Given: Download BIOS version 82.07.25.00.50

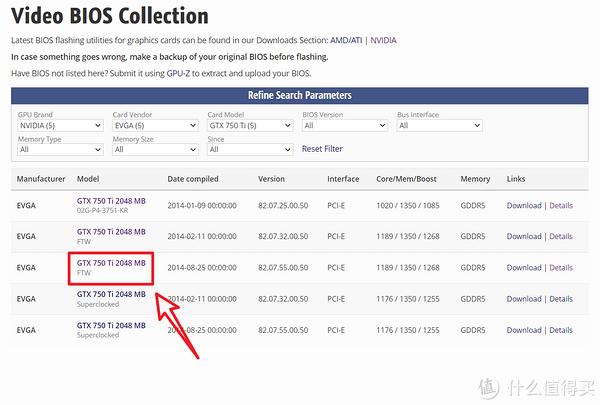Looking at the screenshot, I should 524,206.
